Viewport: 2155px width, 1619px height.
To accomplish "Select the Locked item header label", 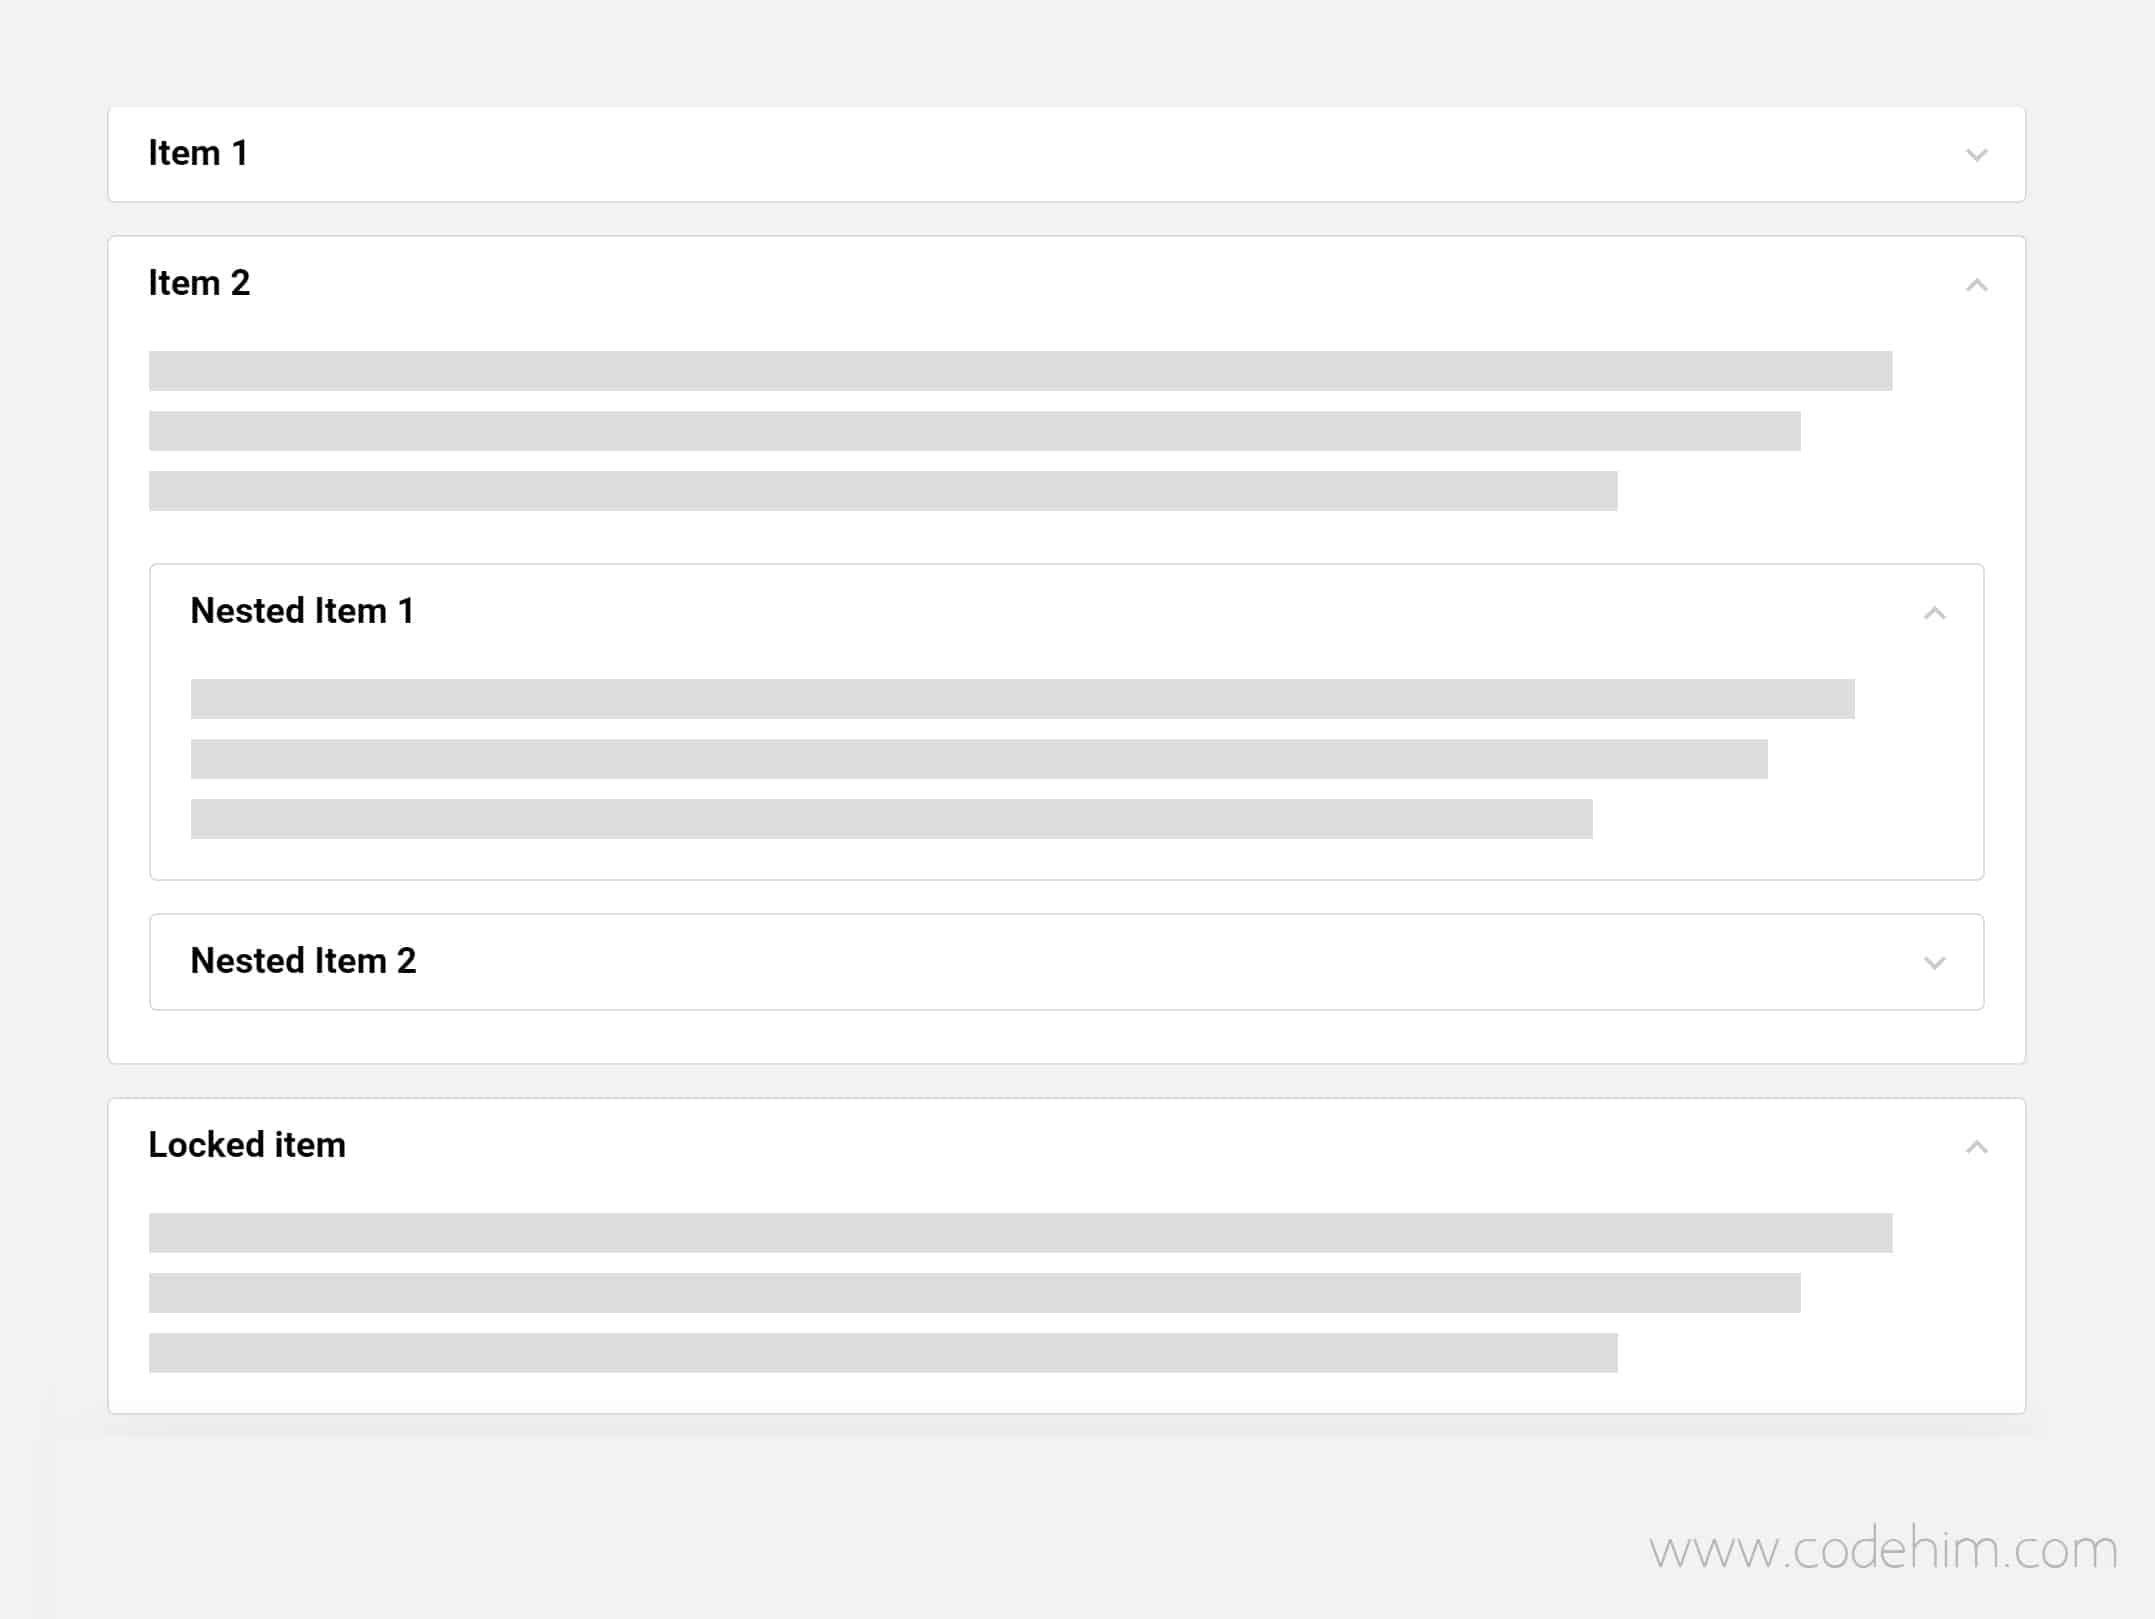I will (x=245, y=1145).
